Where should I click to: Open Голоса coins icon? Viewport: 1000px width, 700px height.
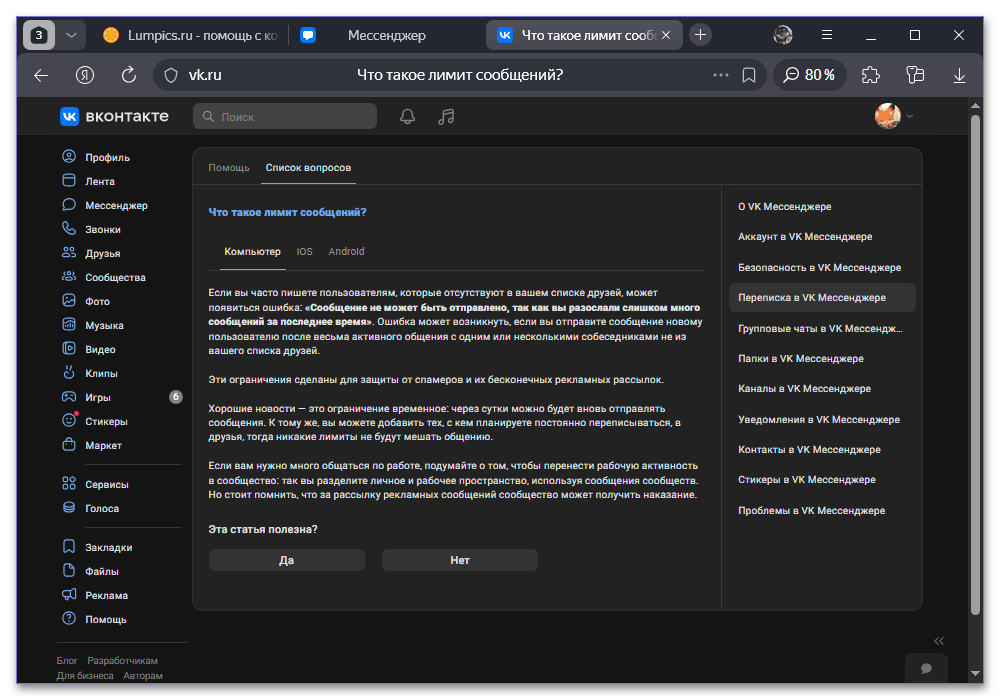pyautogui.click(x=69, y=507)
